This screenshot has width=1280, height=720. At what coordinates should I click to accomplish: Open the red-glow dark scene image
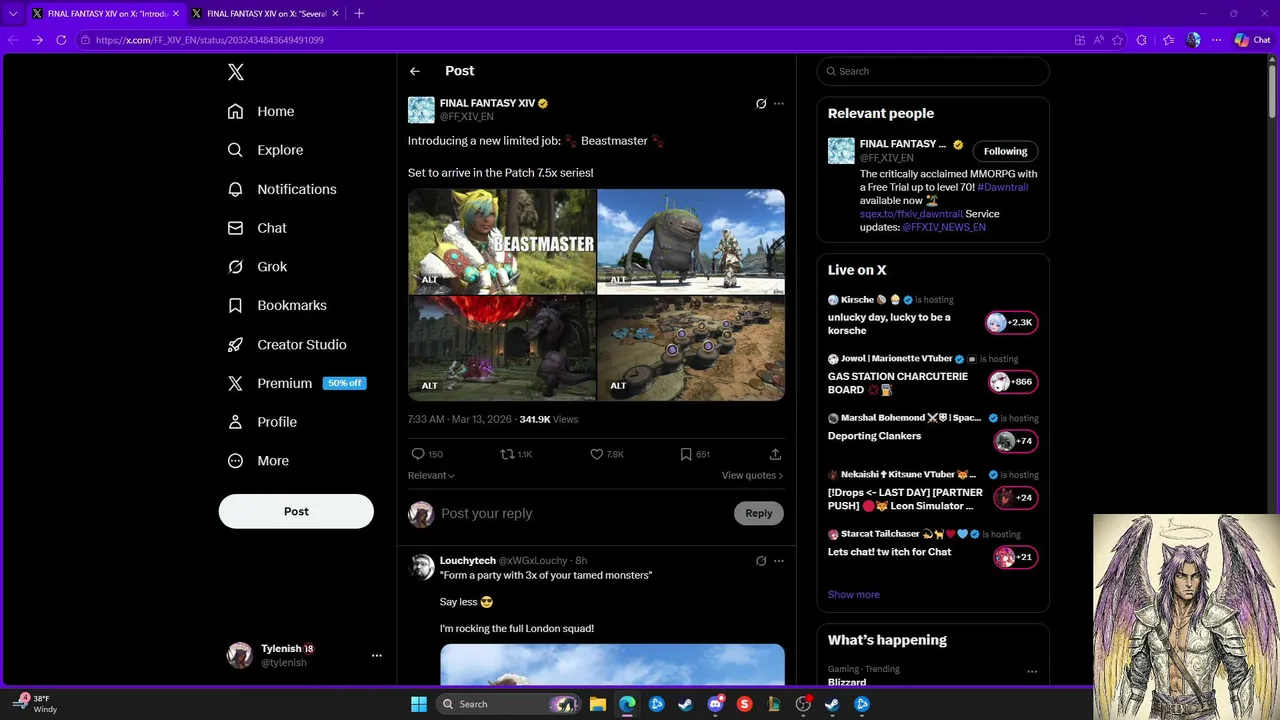point(501,348)
